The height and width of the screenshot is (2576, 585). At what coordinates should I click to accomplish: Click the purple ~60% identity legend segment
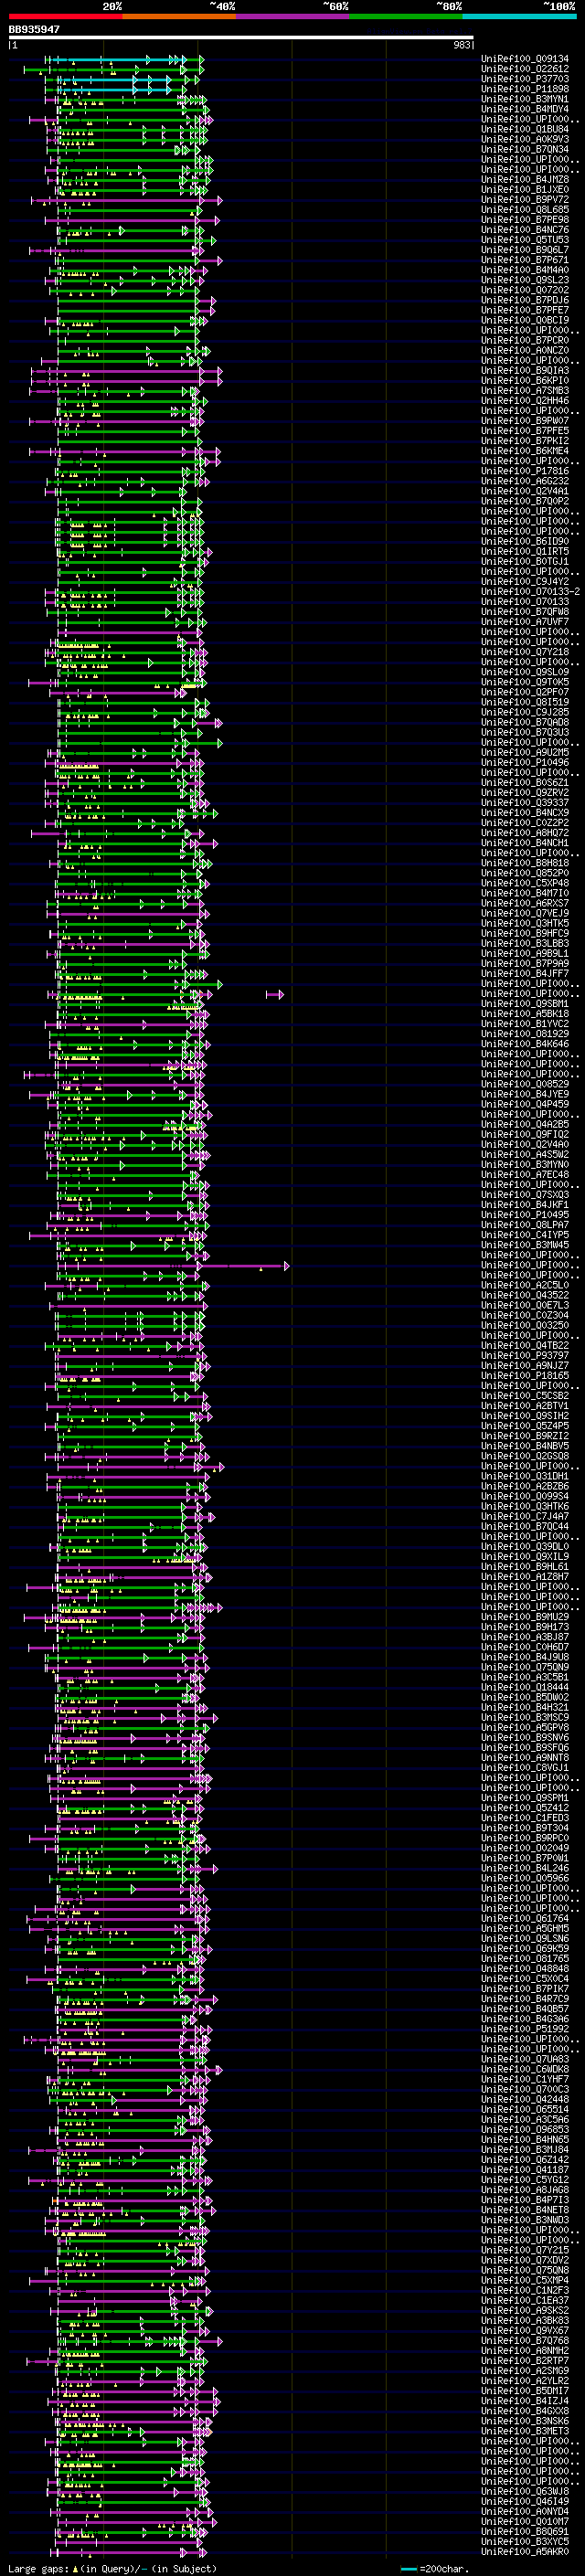tap(293, 16)
